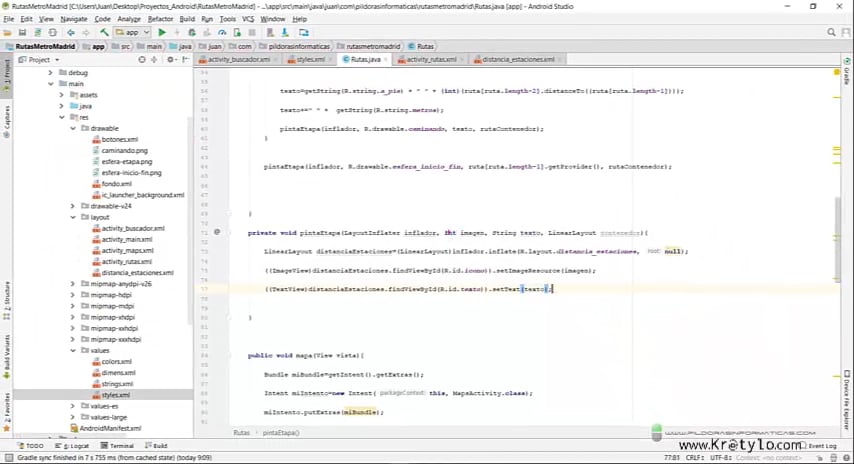Viewport: 854px width, 464px height.
Task: Open the Structure side tool window
Action: tap(7, 301)
